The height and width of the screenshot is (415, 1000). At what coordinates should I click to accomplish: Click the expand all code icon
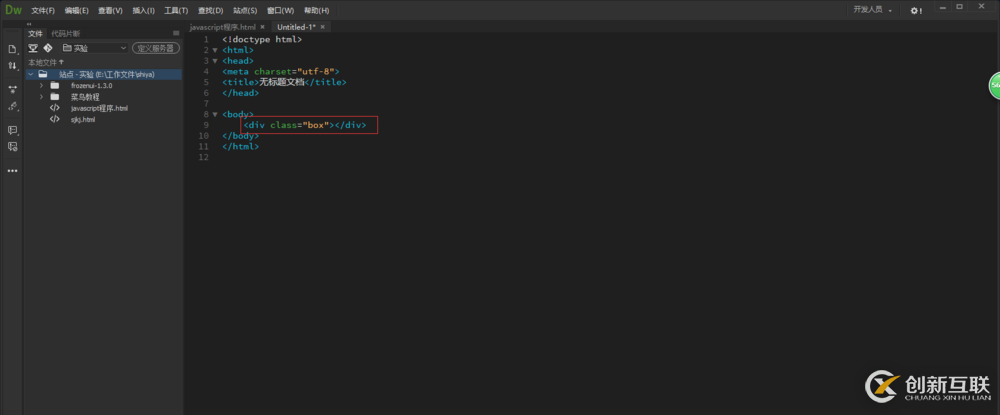[13, 89]
